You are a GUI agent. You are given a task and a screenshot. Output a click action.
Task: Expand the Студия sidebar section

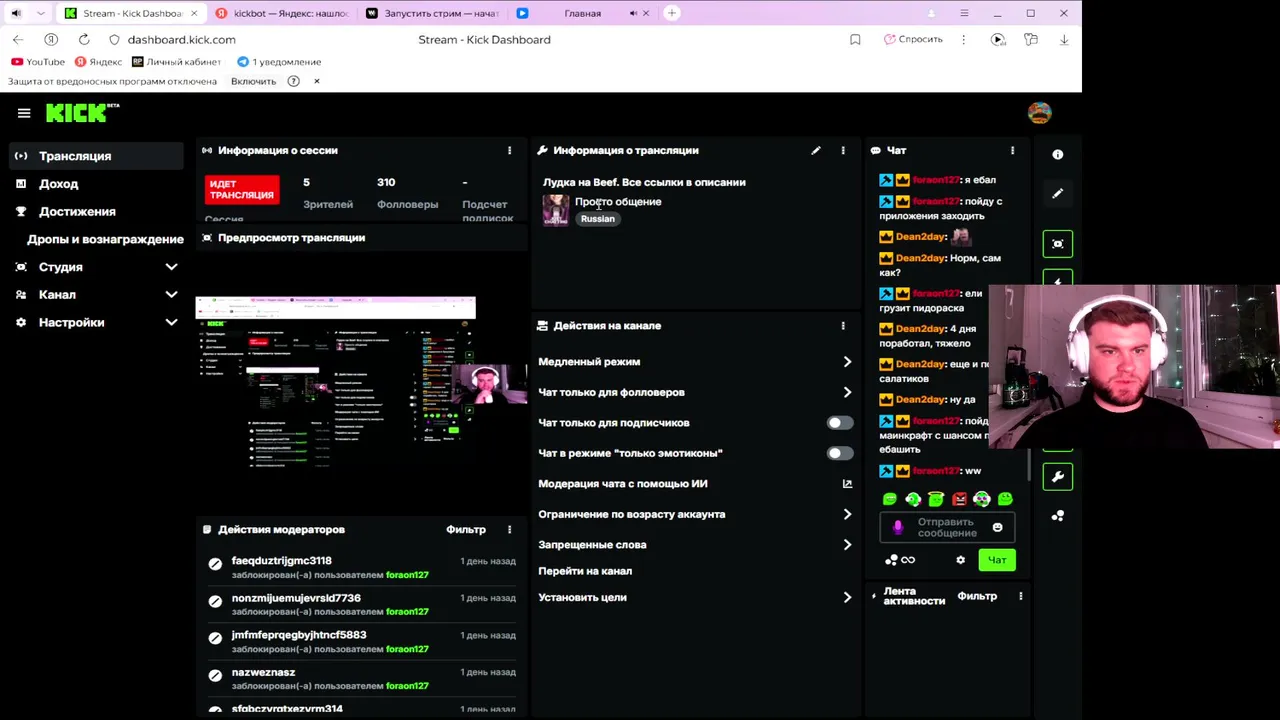(171, 267)
